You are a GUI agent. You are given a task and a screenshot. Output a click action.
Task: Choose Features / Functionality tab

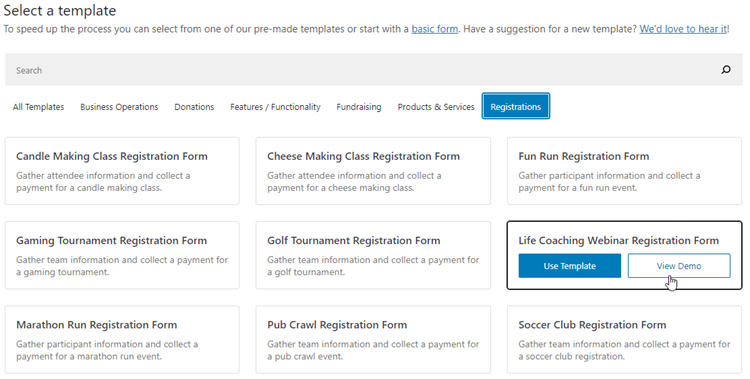pyautogui.click(x=275, y=107)
